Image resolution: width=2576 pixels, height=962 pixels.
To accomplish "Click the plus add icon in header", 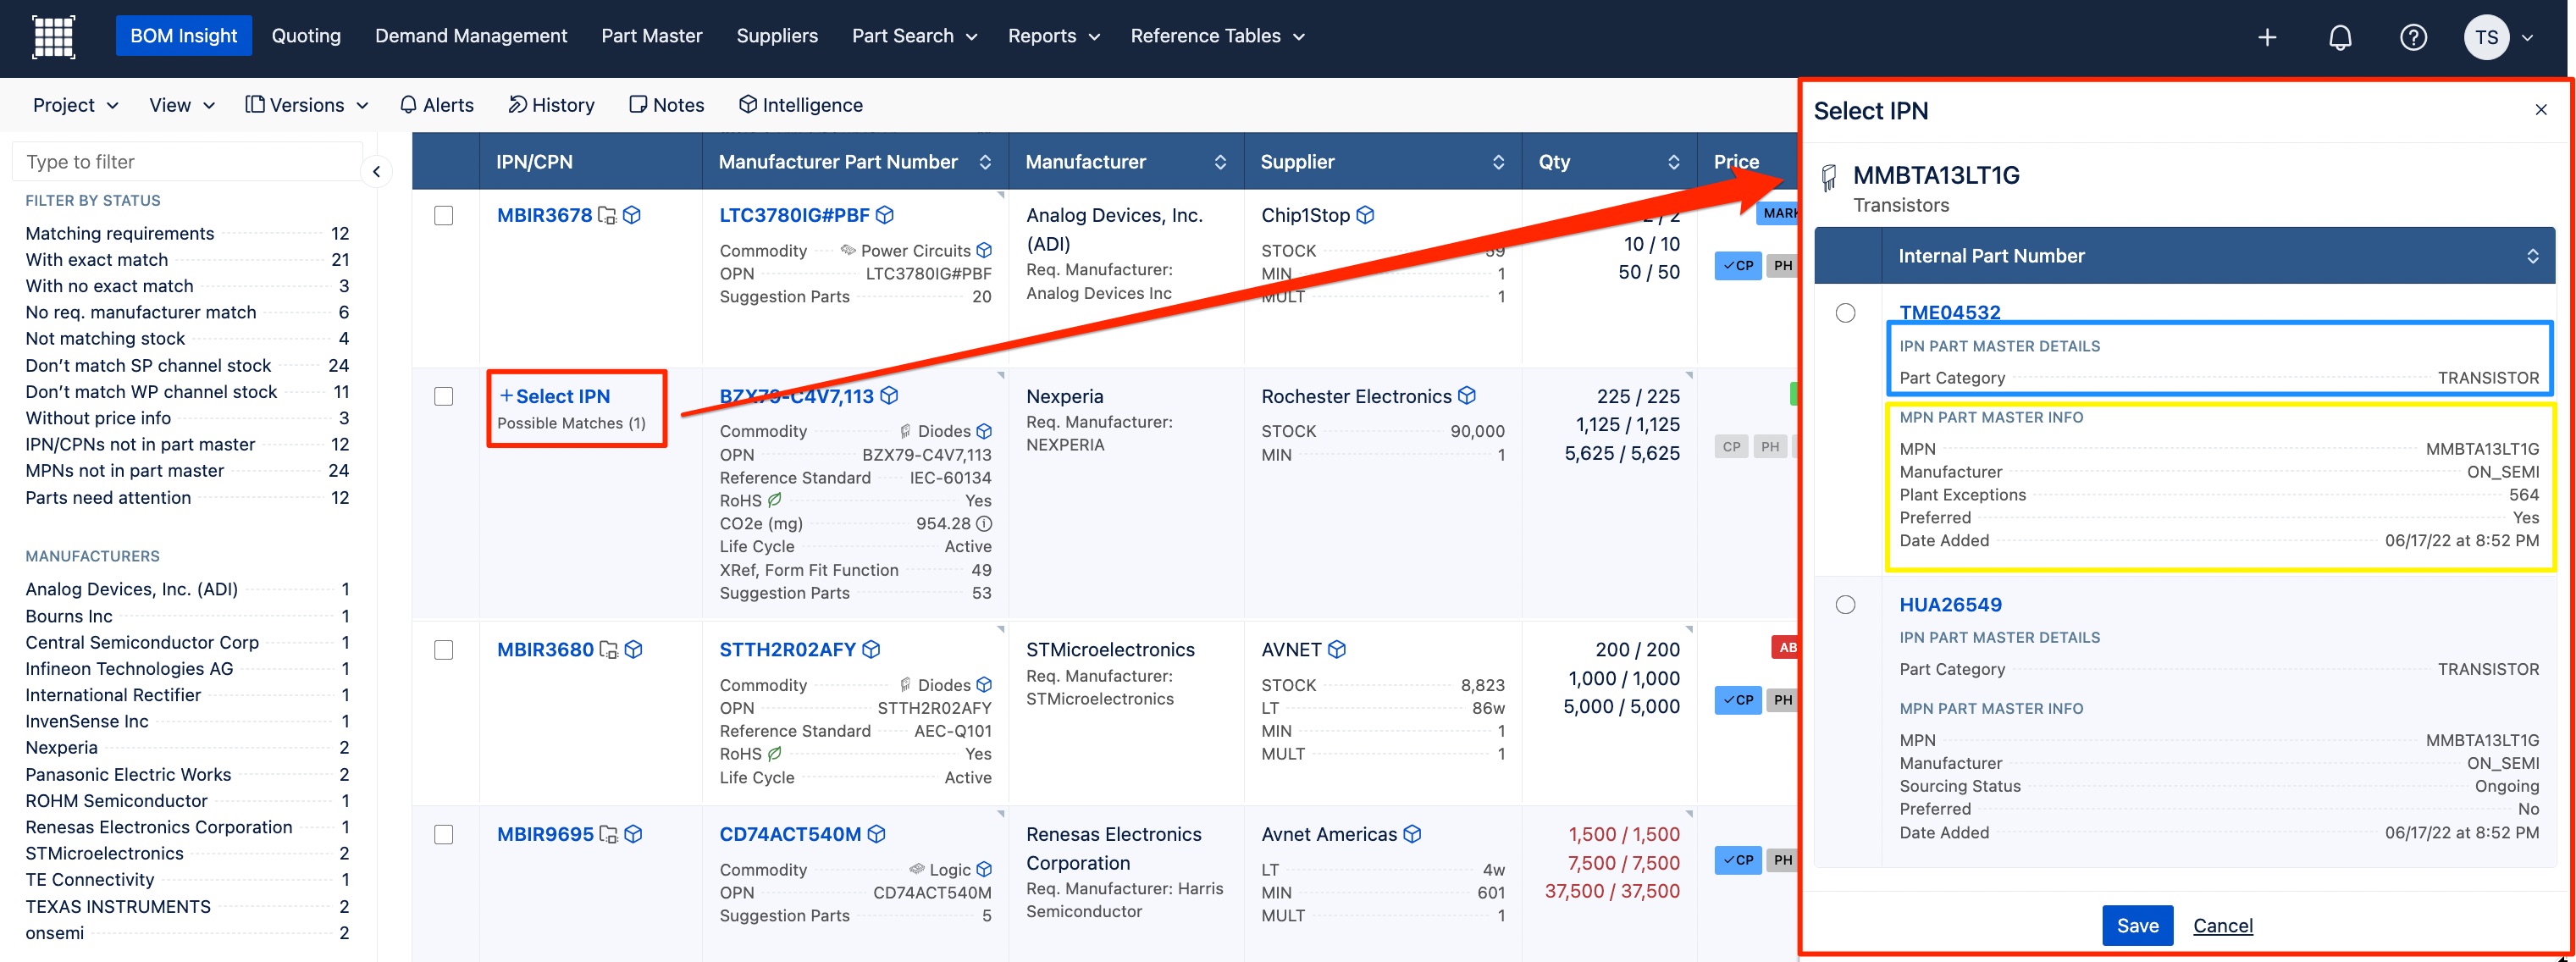I will click(2267, 37).
